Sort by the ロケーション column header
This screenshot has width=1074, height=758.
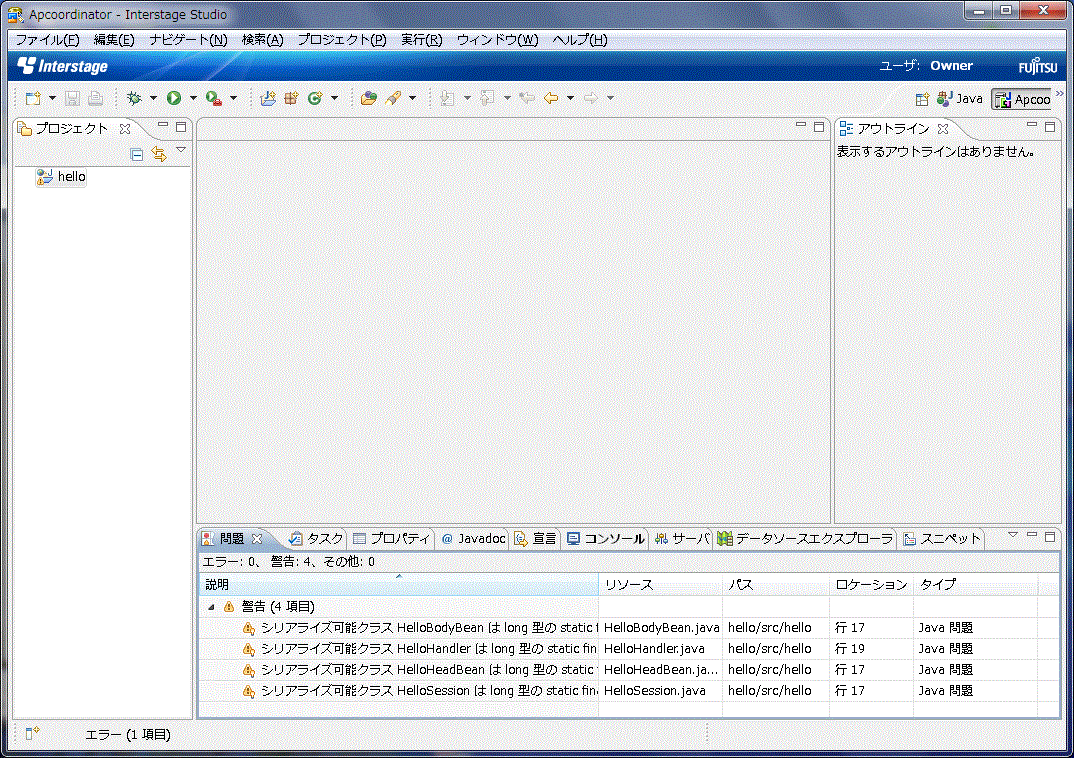tap(871, 585)
